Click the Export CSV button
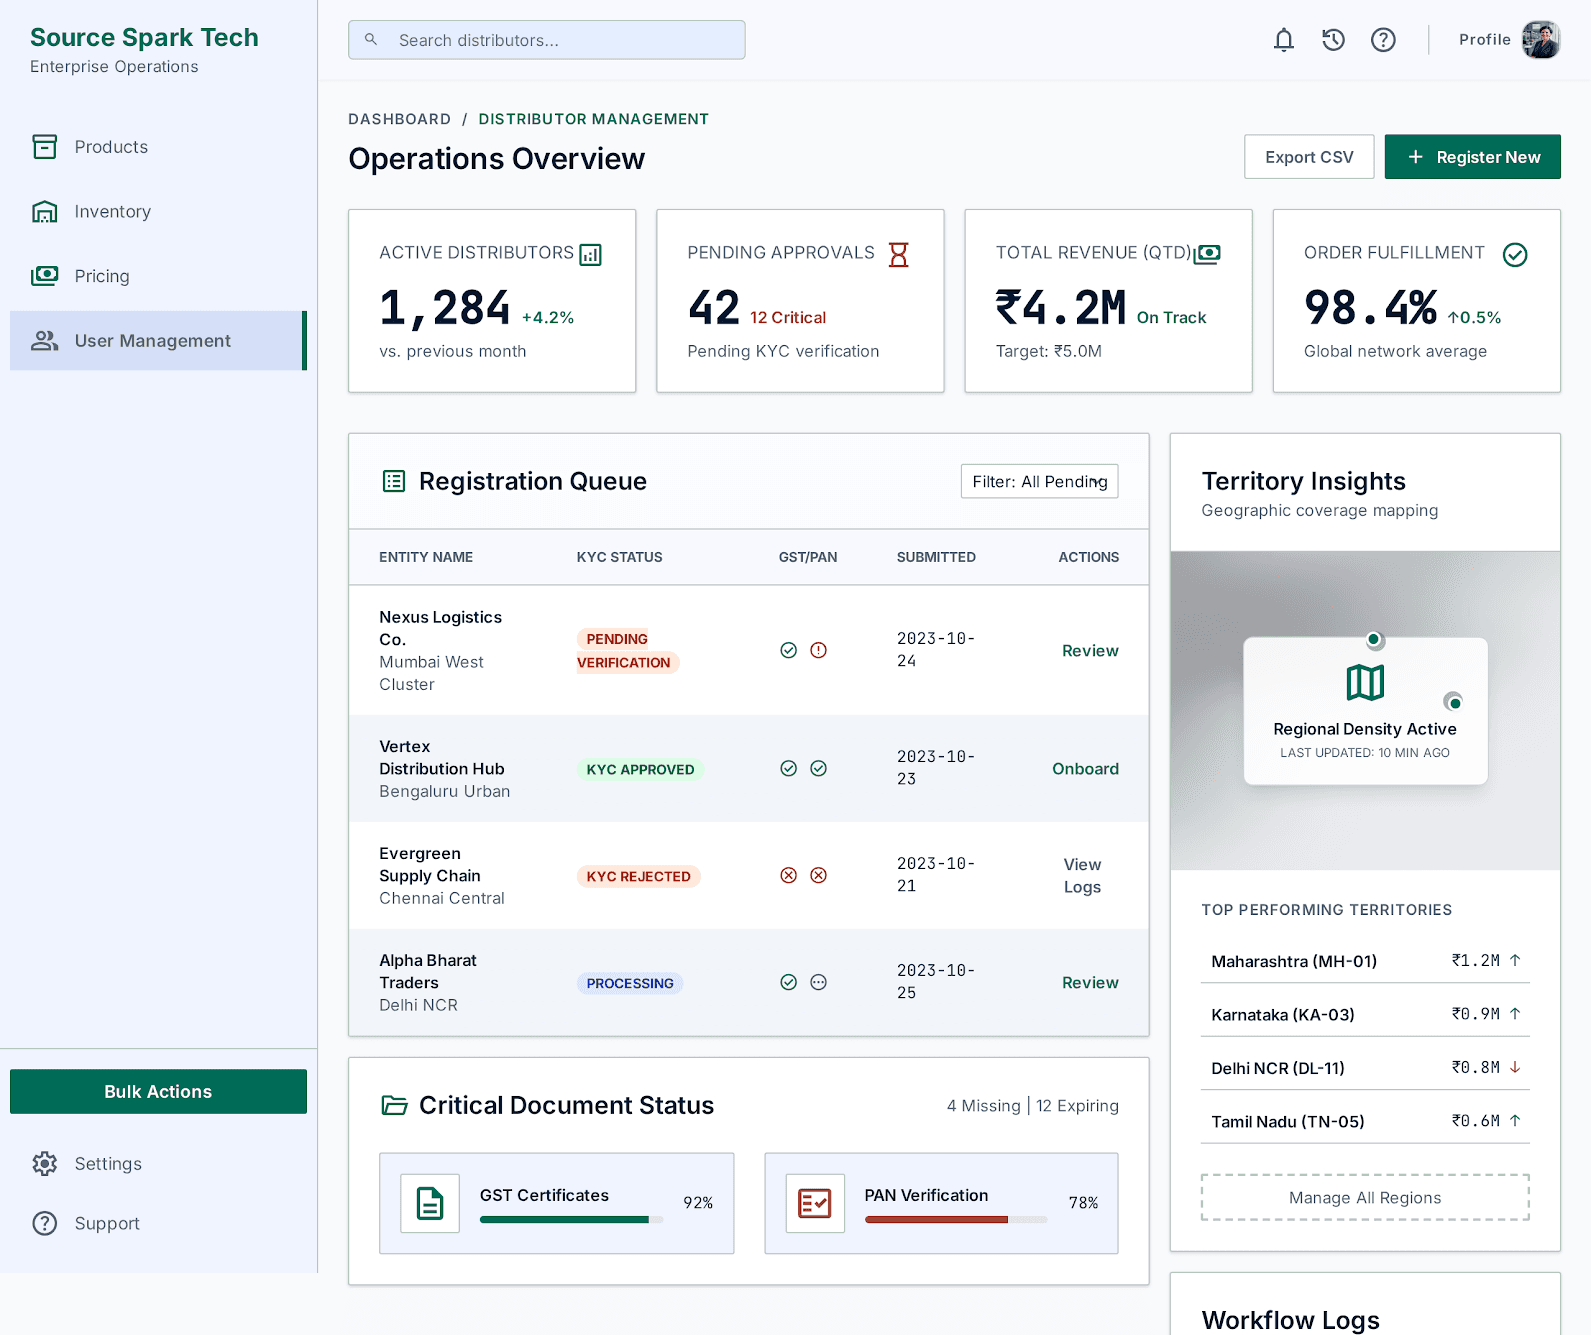Viewport: 1591px width, 1335px height. point(1309,157)
